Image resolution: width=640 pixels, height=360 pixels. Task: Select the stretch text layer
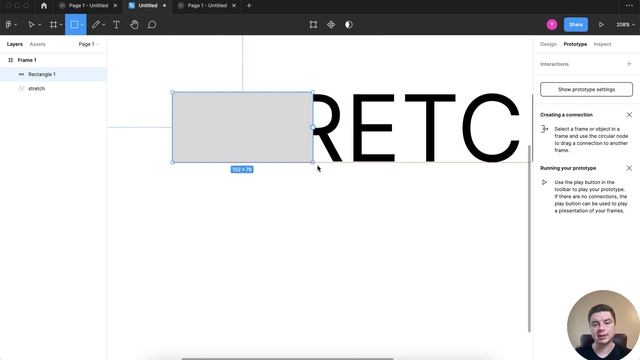(53, 89)
